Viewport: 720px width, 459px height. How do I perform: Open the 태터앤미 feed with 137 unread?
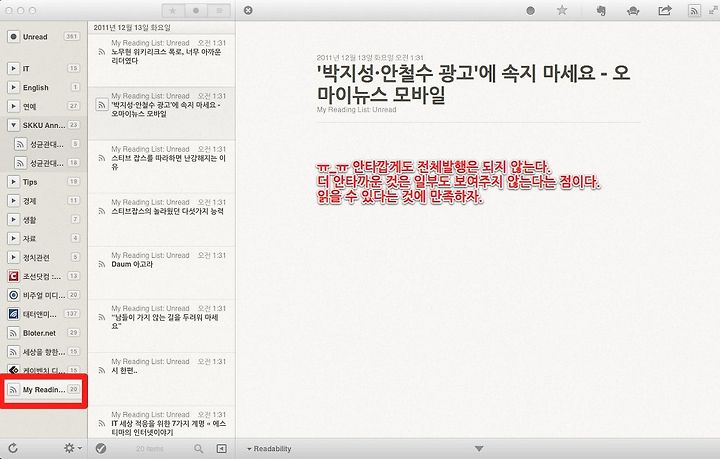43,314
